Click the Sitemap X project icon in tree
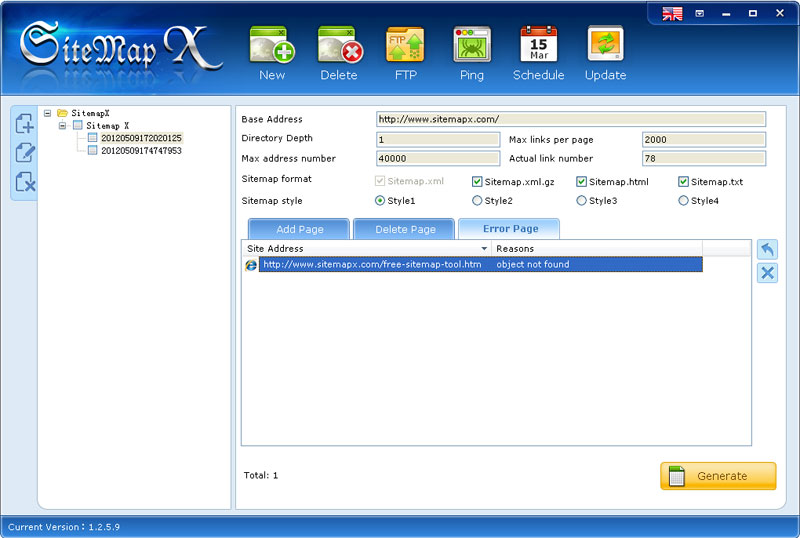 [78, 125]
